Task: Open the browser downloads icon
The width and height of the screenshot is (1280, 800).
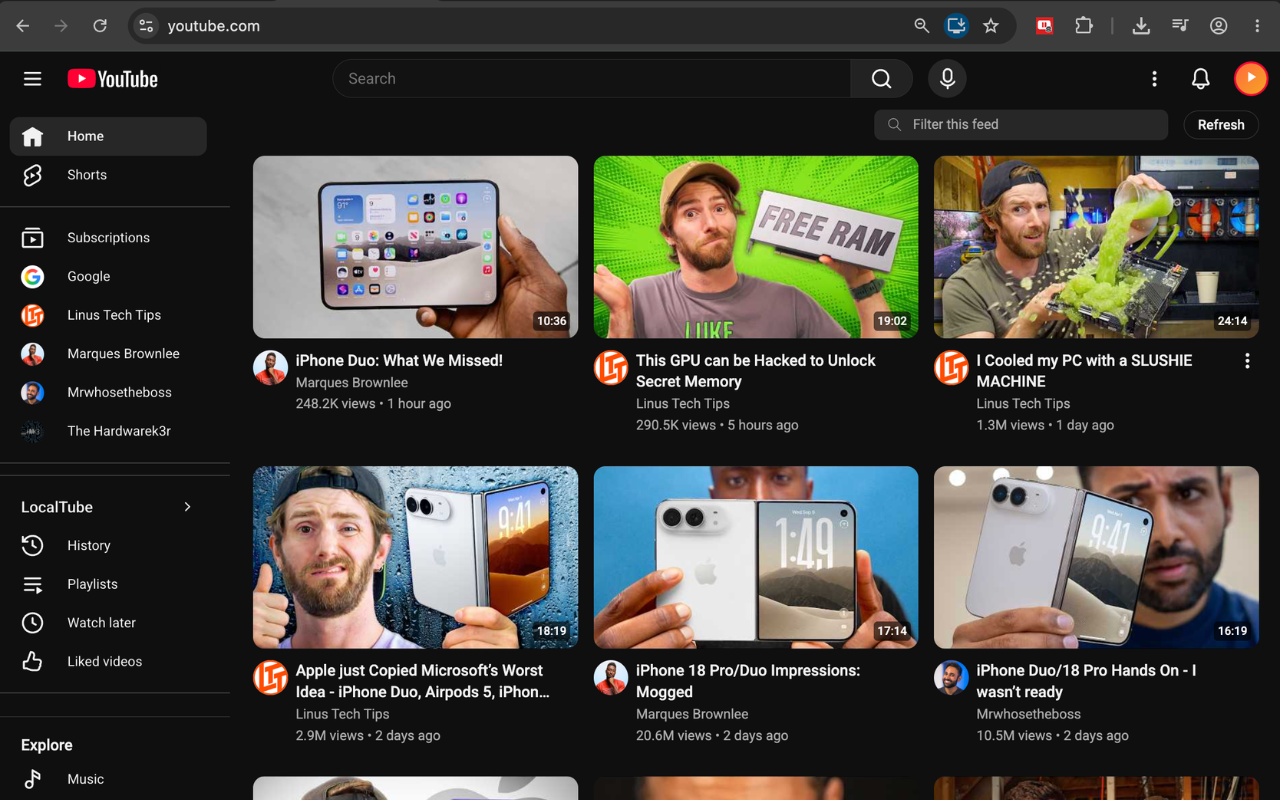Action: point(1141,26)
